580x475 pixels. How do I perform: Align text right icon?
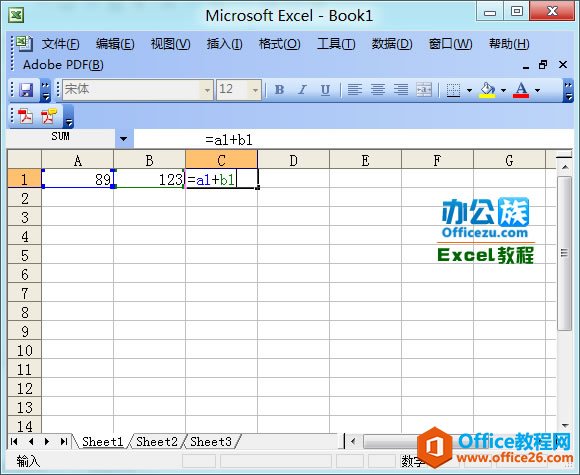401,90
